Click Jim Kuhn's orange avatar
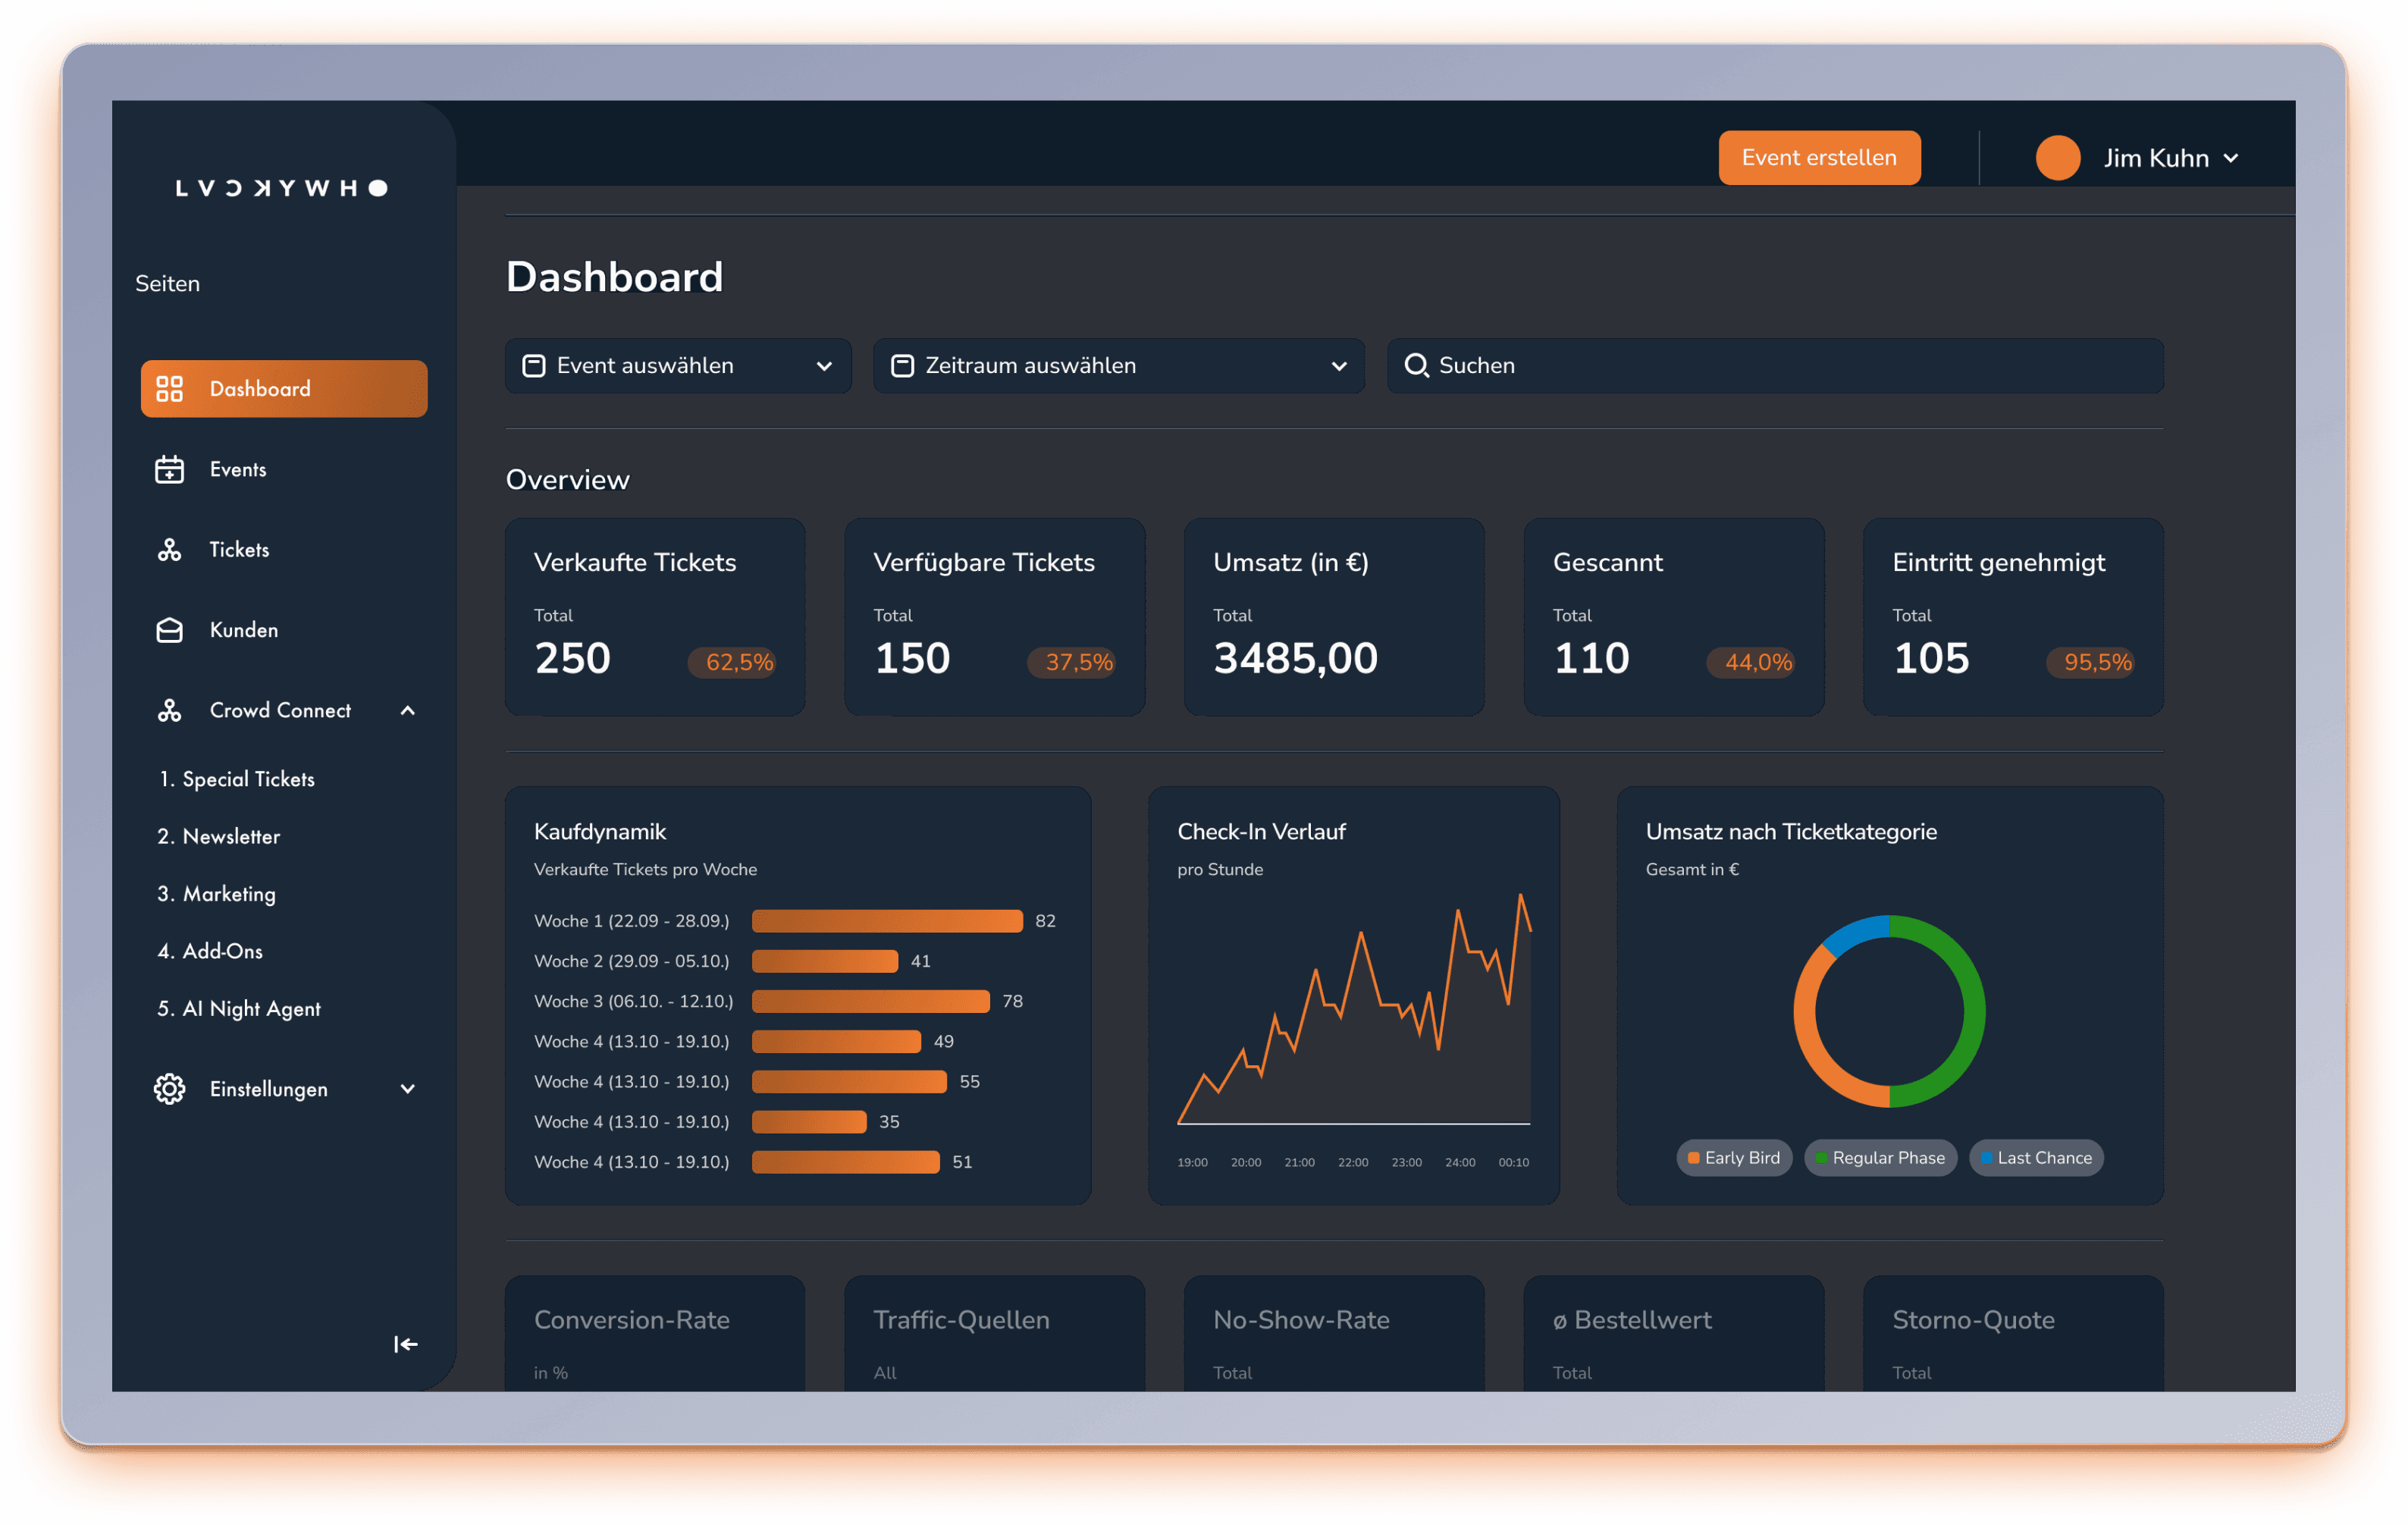Viewport: 2408px width, 1524px height. [2057, 158]
